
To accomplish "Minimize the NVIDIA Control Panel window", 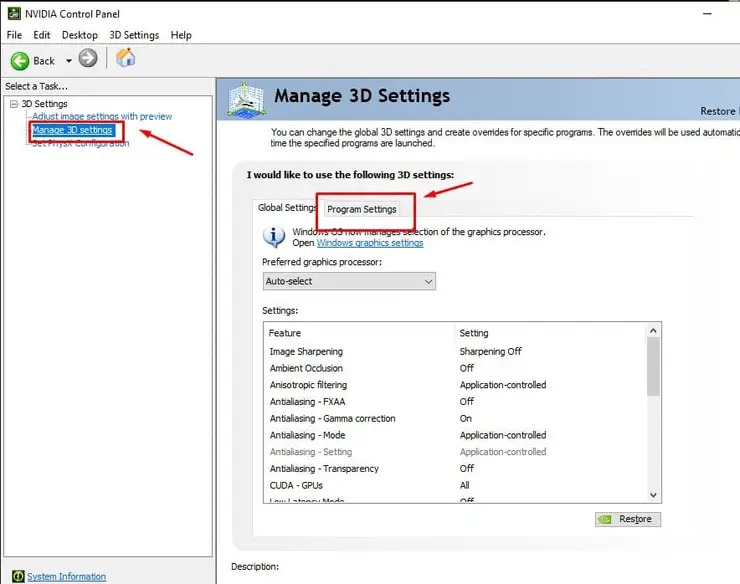I will [707, 14].
